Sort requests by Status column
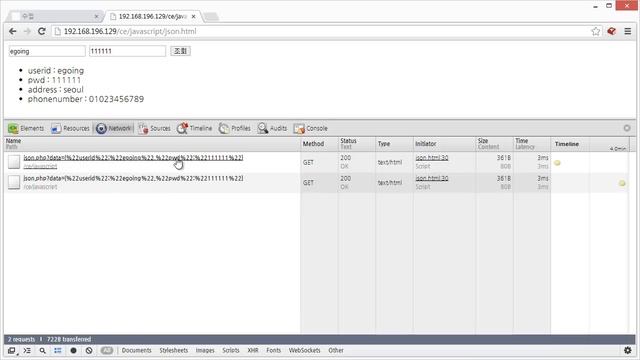Screen dimensions: 640x360 (356, 144)
